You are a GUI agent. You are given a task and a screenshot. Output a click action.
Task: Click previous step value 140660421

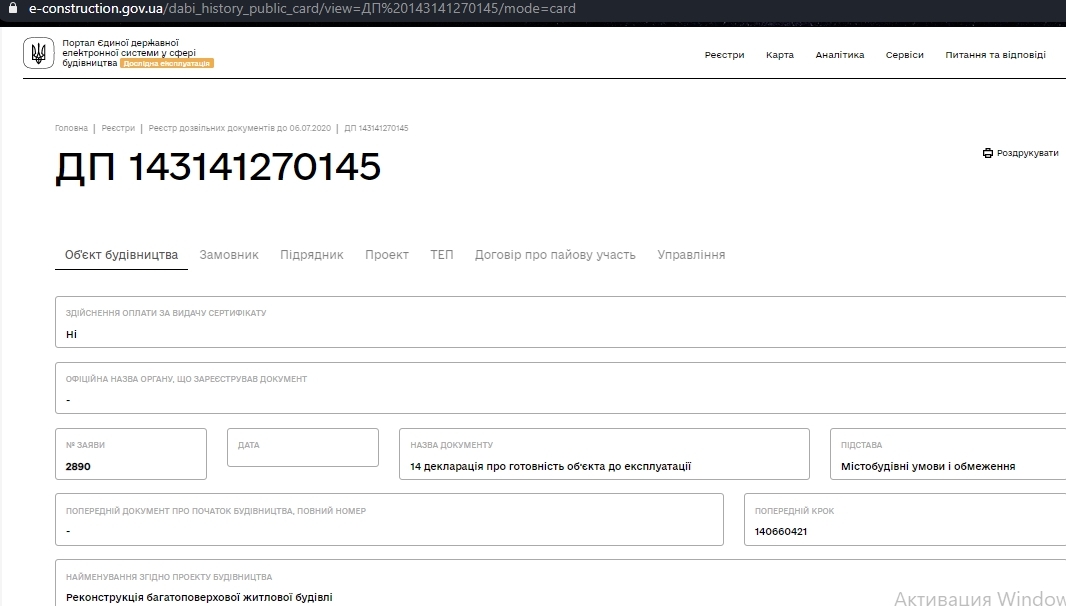[x=780, y=532]
